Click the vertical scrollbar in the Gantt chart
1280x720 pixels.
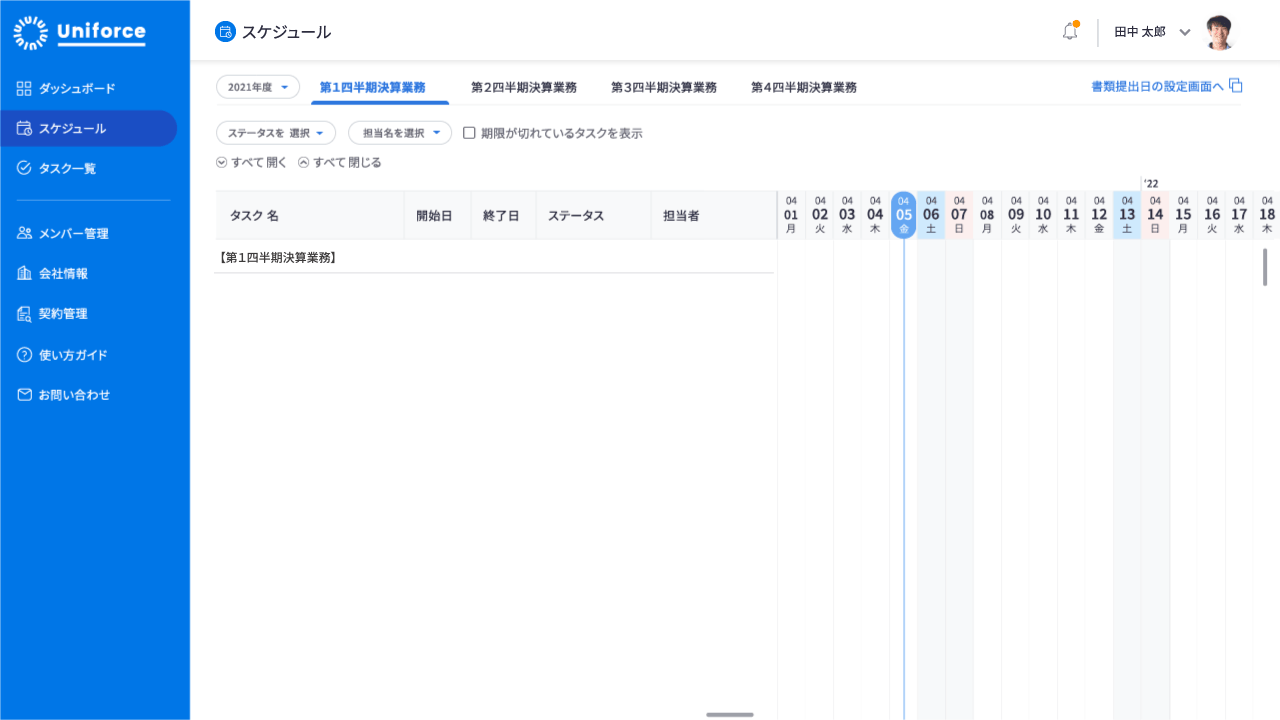point(1265,267)
